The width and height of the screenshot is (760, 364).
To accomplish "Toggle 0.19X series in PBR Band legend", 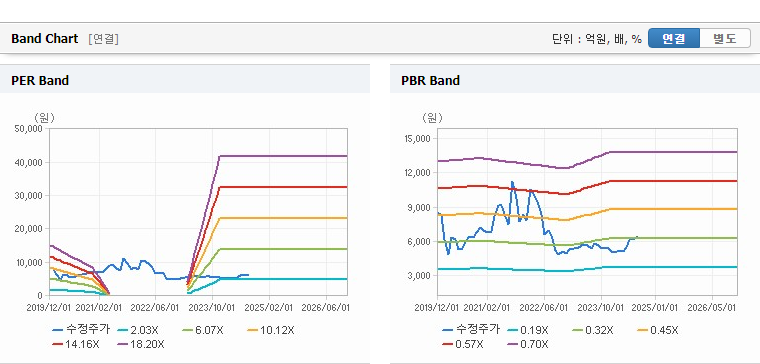I will (x=527, y=330).
